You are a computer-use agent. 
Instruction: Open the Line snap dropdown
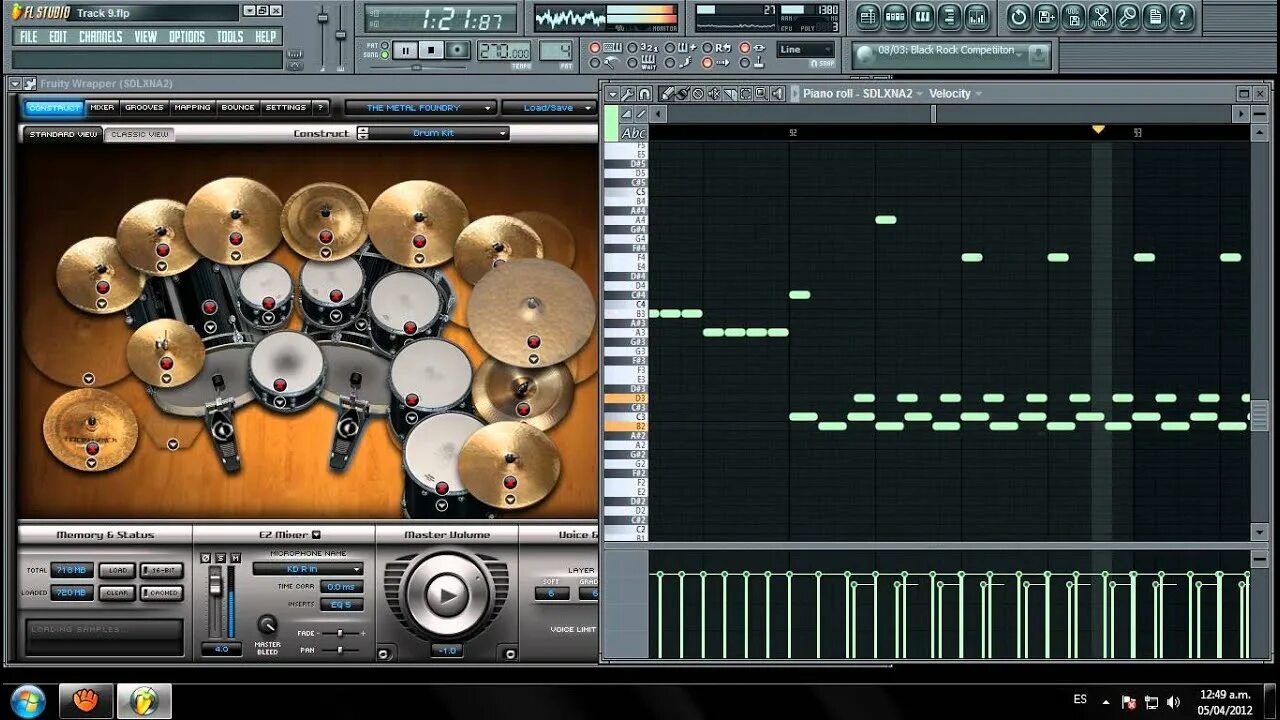click(806, 50)
